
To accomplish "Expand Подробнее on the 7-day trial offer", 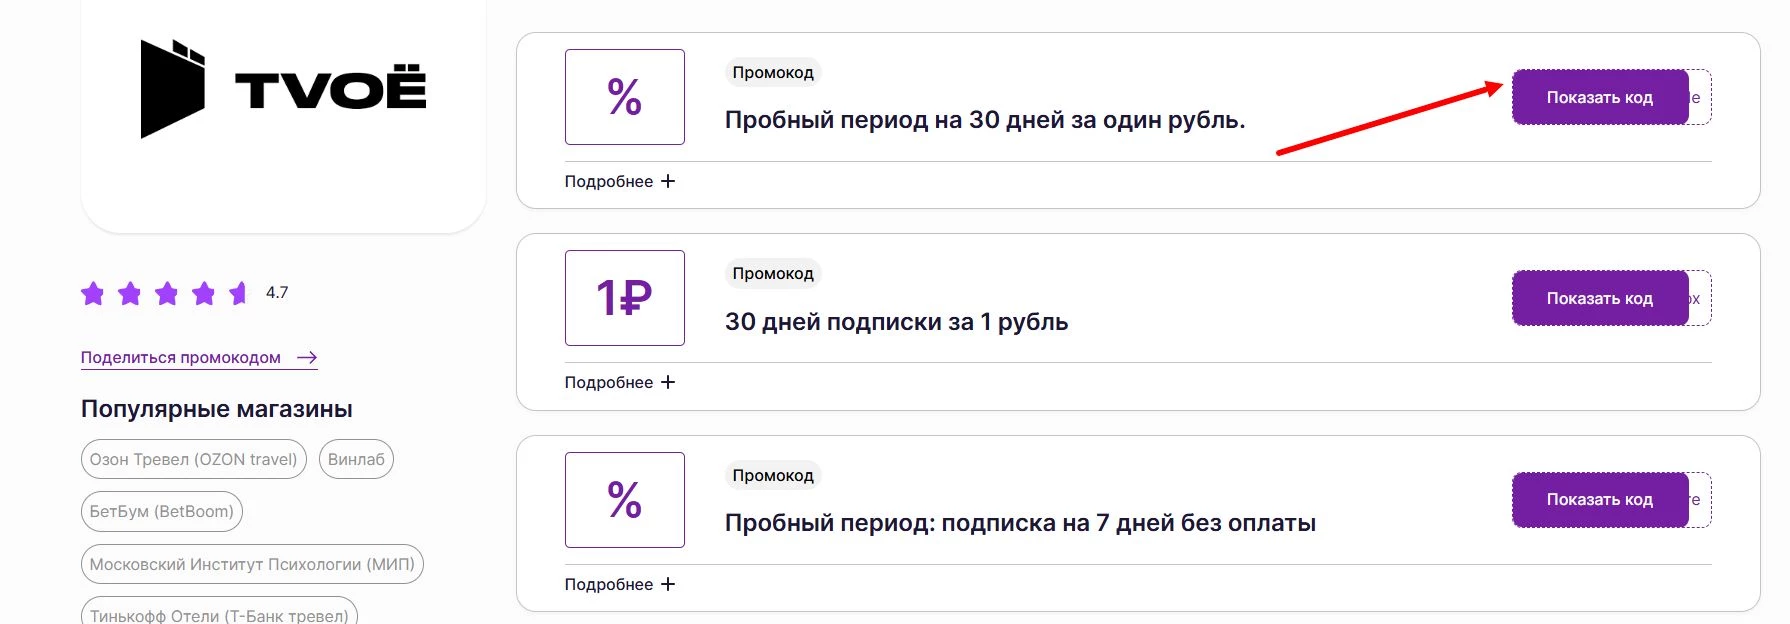I will 620,584.
